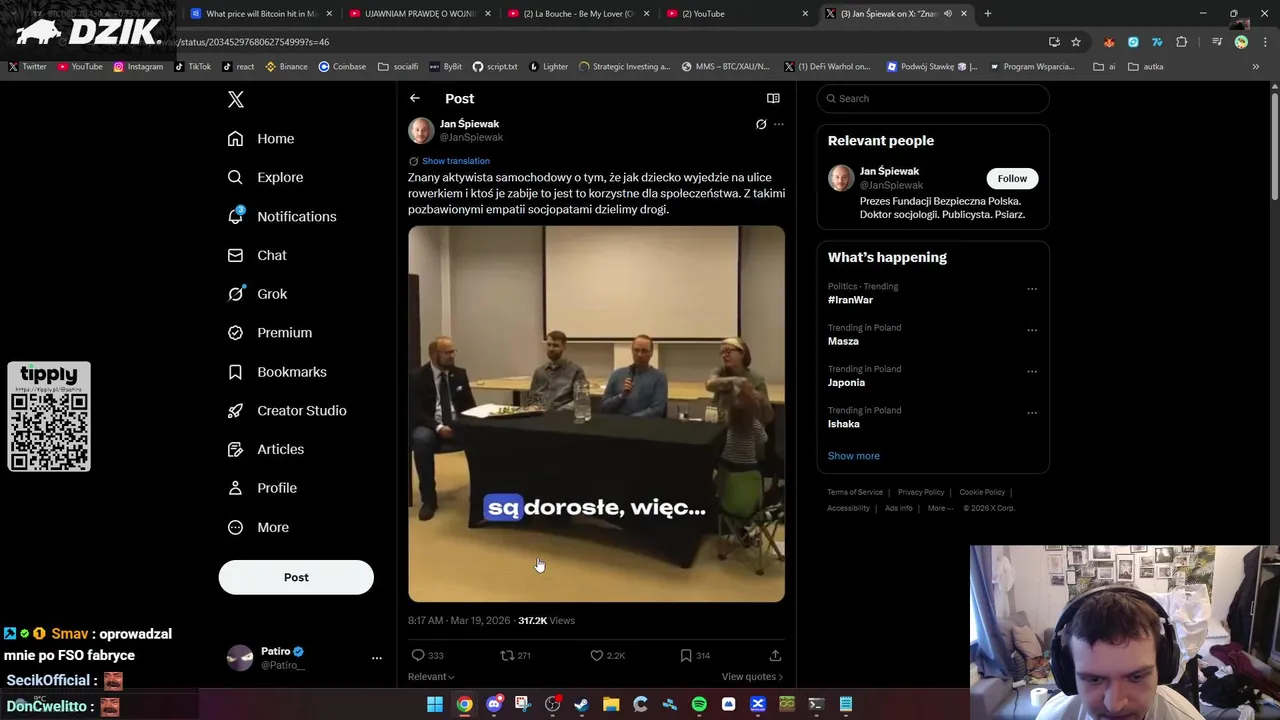Open Premium from the sidebar
The image size is (1280, 720).
coord(269,333)
